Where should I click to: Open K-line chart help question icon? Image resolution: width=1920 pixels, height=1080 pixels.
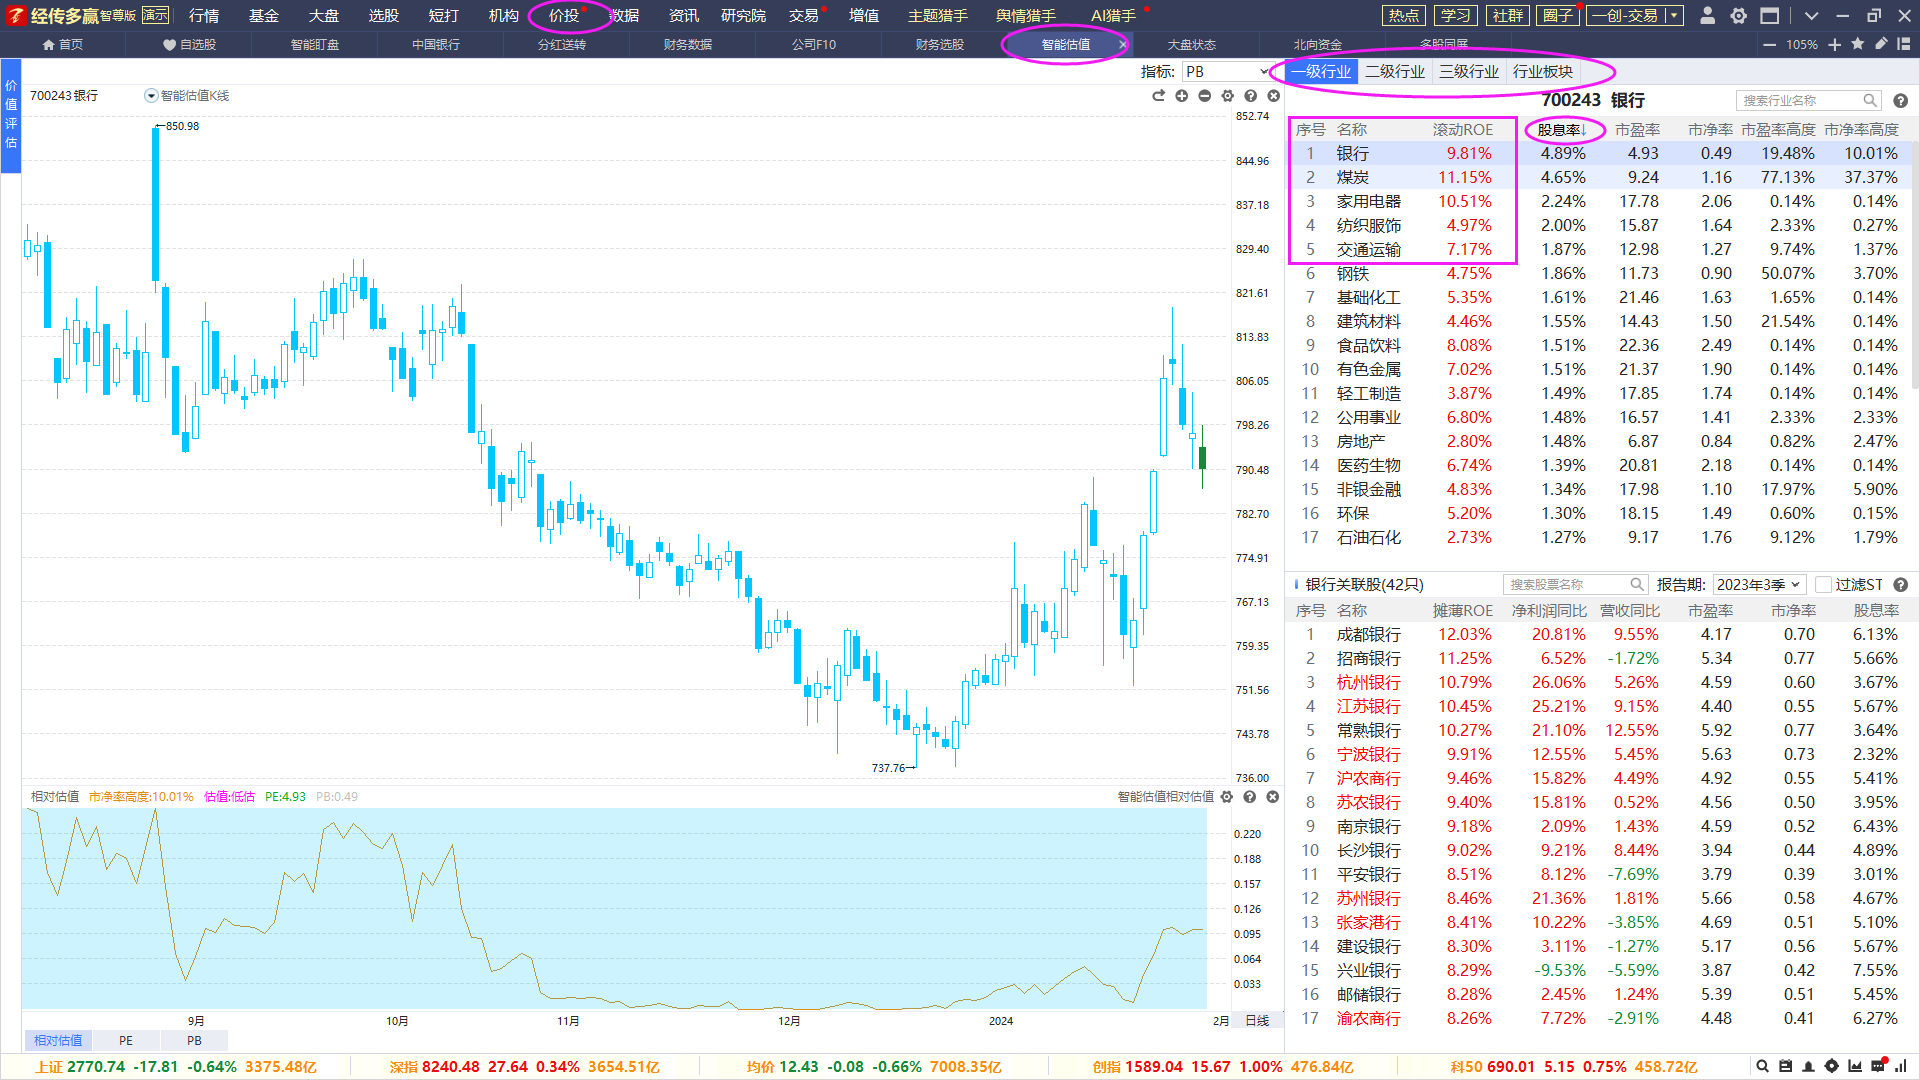click(1250, 96)
